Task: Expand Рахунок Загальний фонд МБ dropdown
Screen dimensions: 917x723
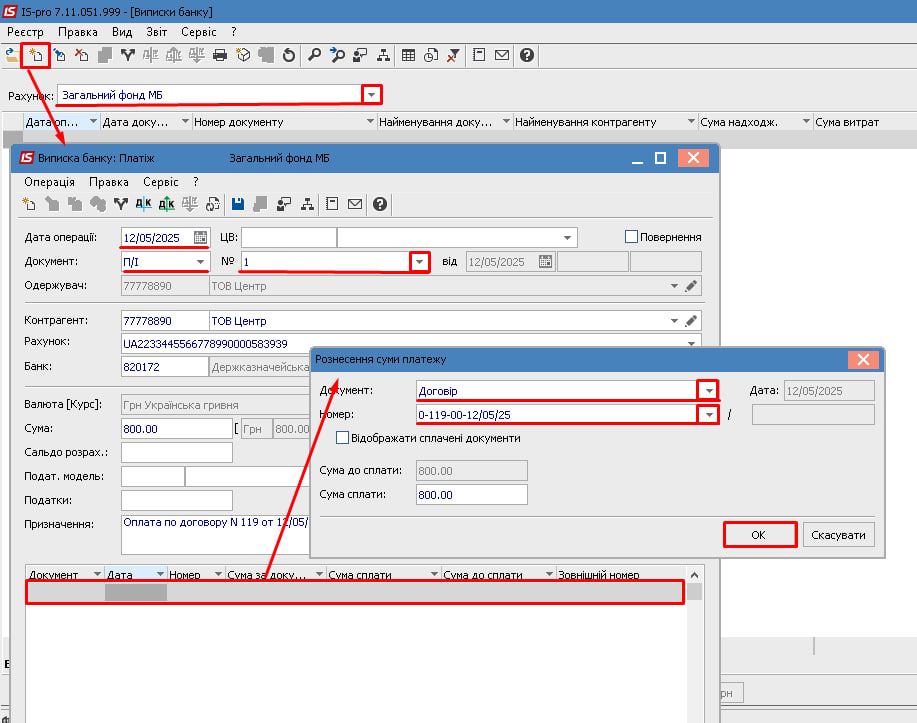Action: [x=371, y=95]
